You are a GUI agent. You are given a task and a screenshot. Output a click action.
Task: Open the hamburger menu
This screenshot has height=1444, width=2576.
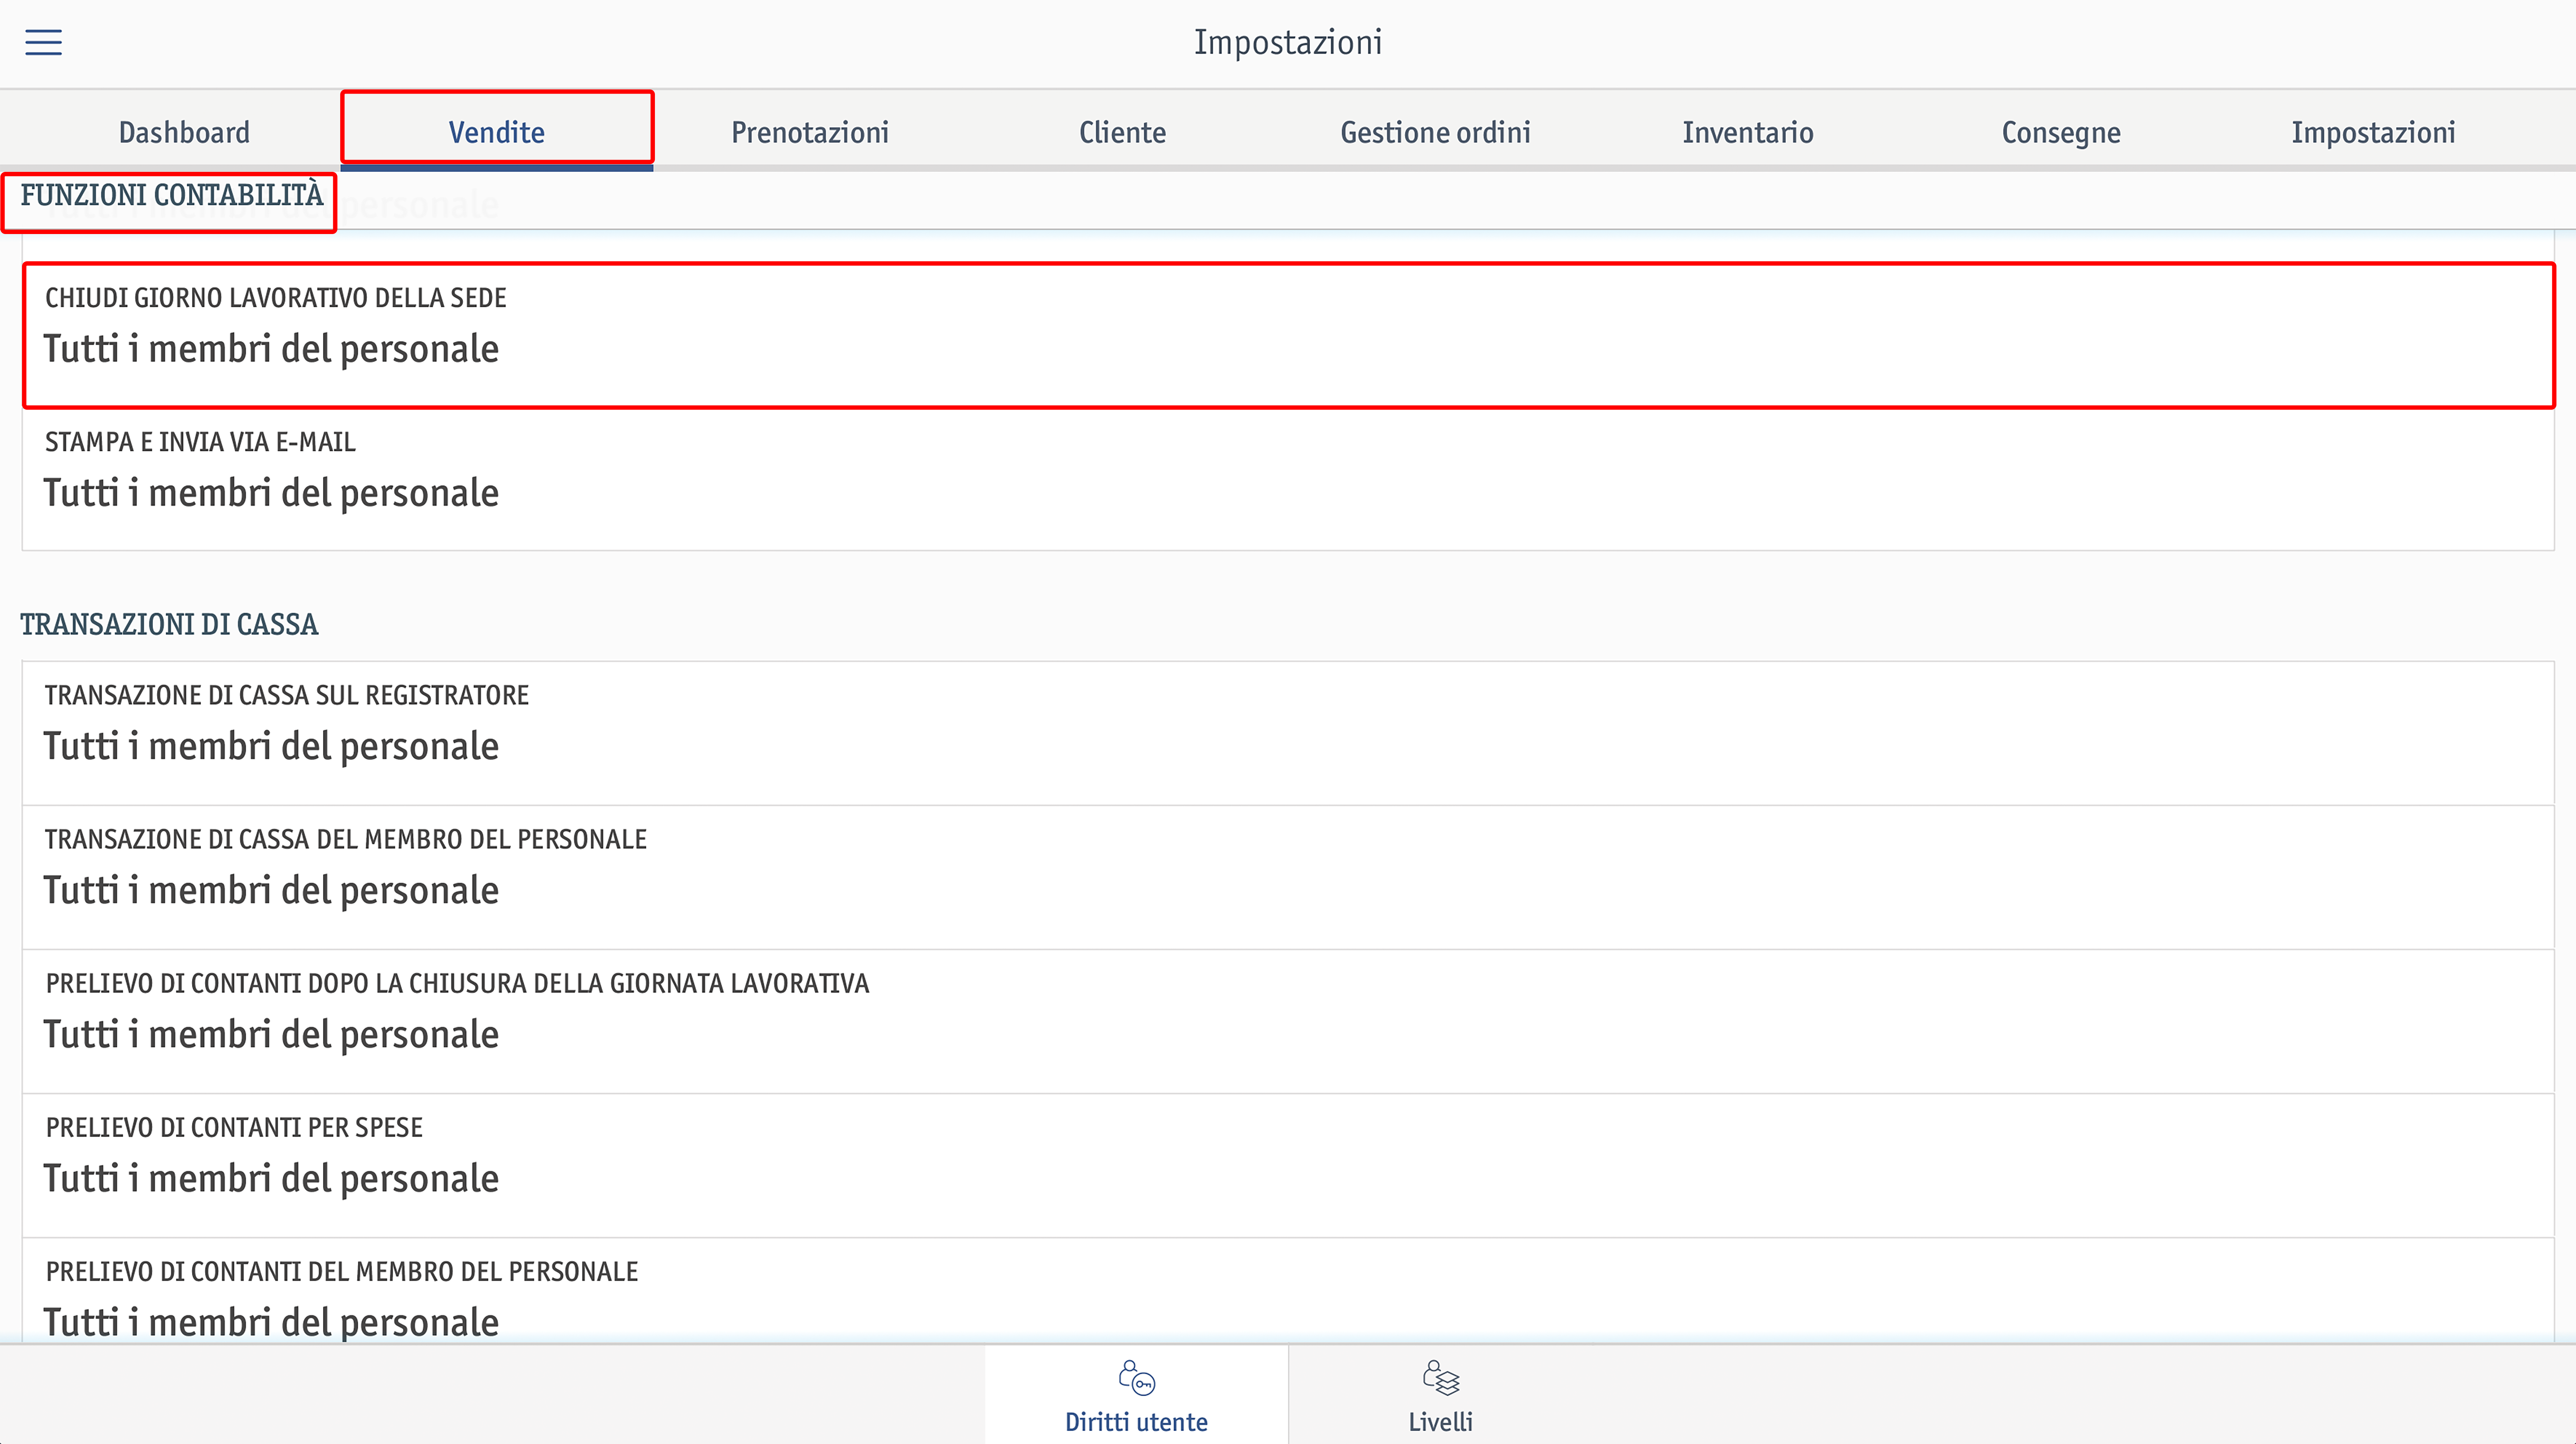(x=43, y=42)
